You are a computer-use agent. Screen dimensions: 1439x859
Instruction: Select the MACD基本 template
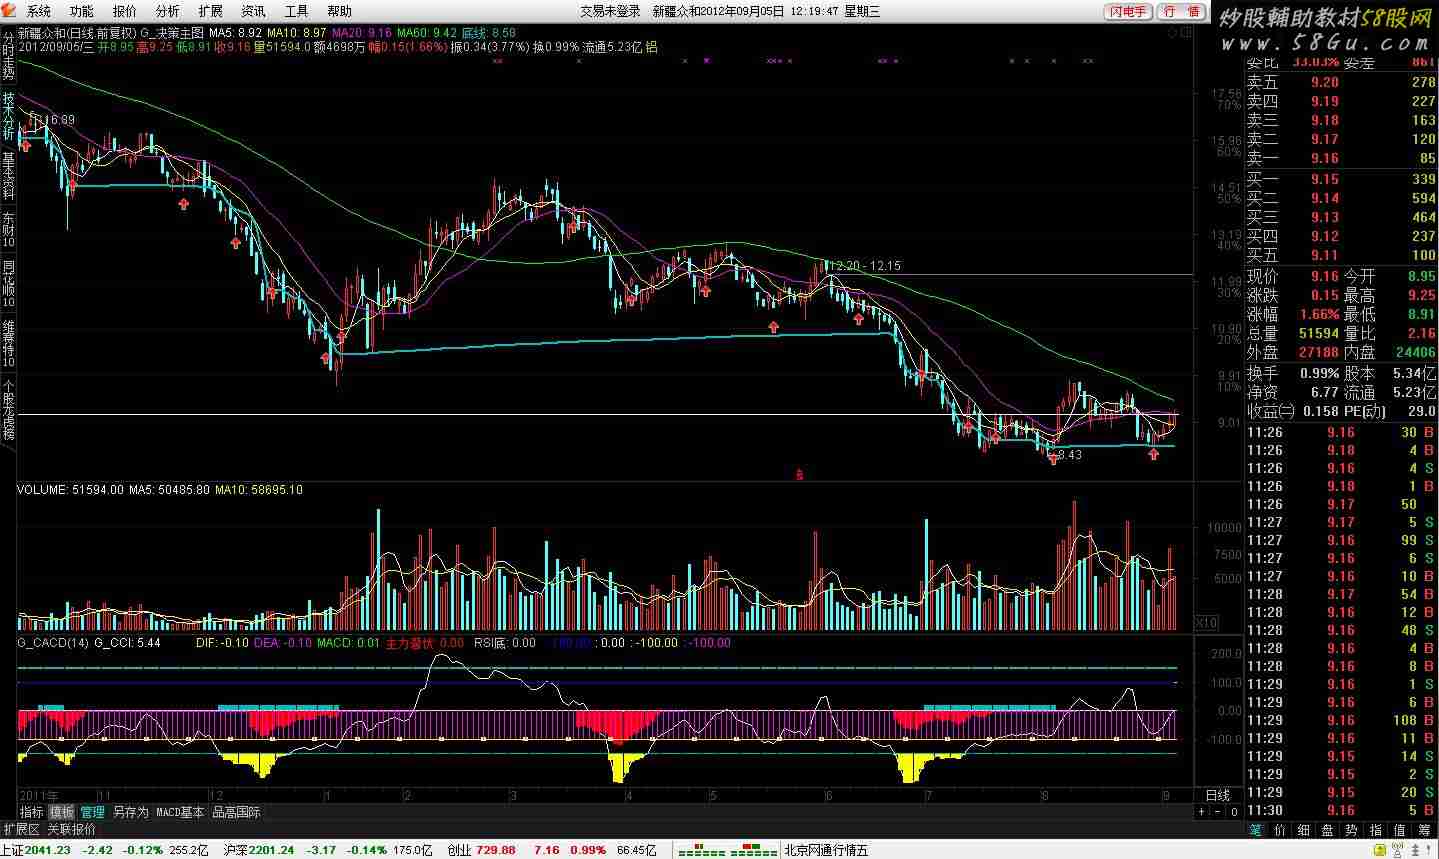pyautogui.click(x=180, y=812)
